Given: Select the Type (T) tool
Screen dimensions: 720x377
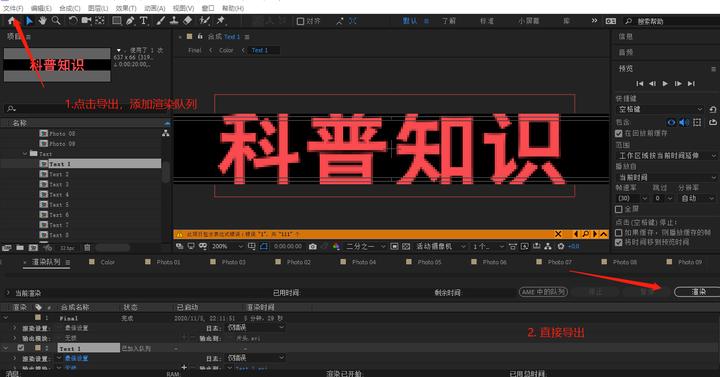Looking at the screenshot, I should click(x=144, y=21).
